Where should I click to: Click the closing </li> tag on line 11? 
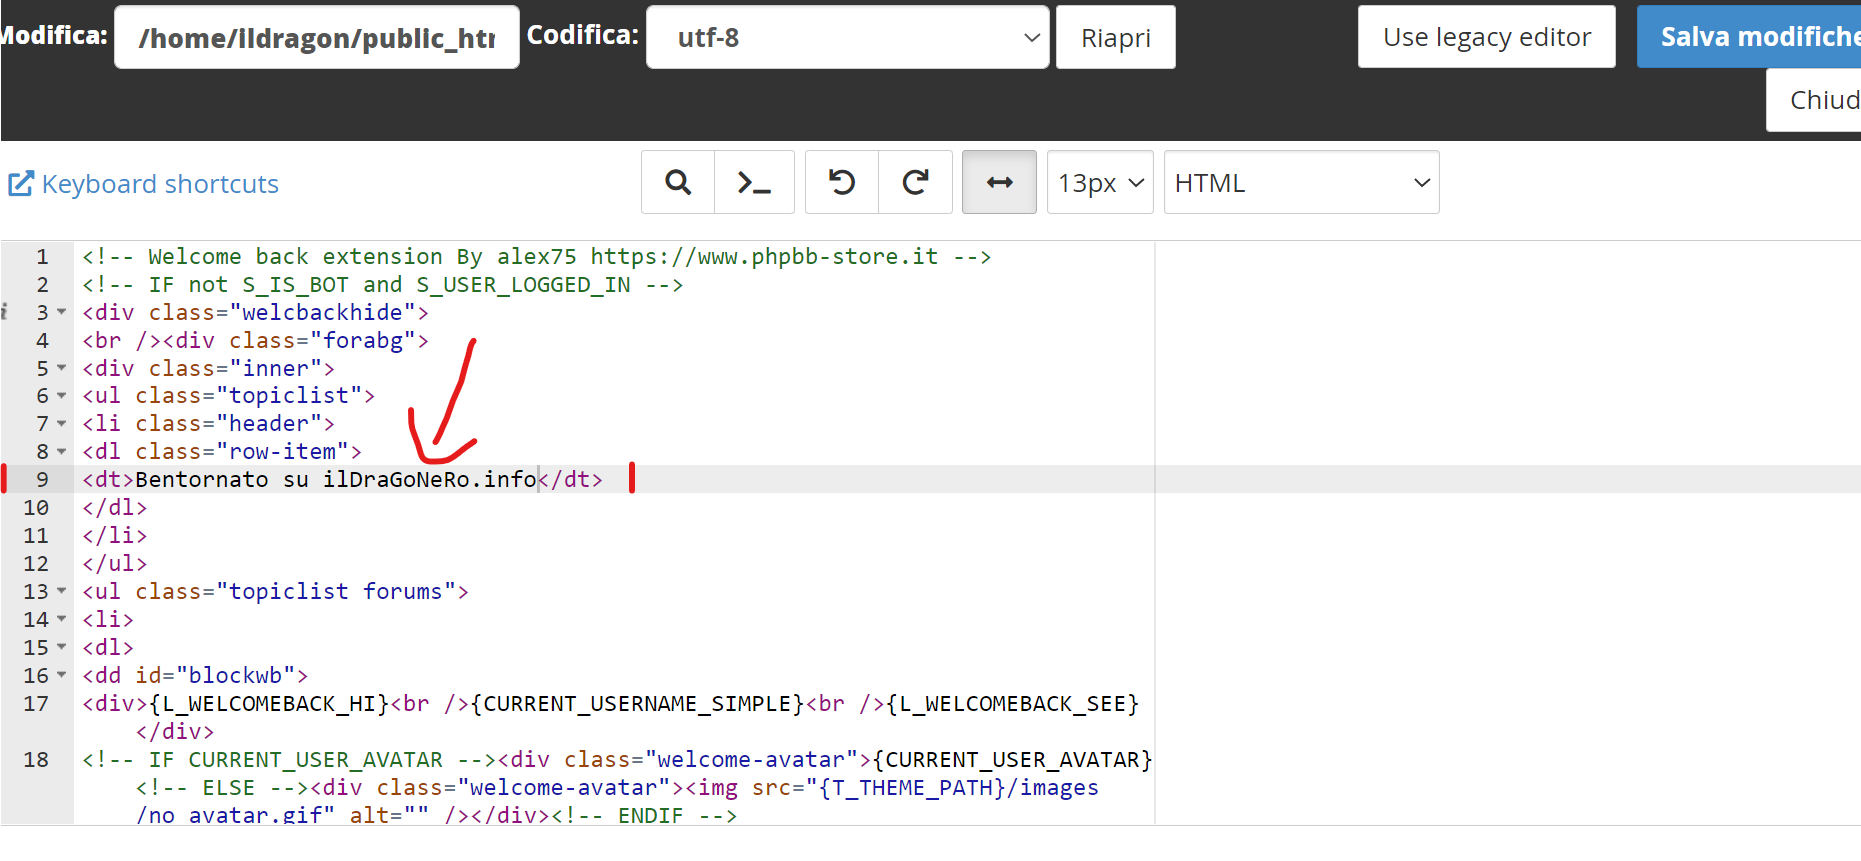pyautogui.click(x=115, y=536)
